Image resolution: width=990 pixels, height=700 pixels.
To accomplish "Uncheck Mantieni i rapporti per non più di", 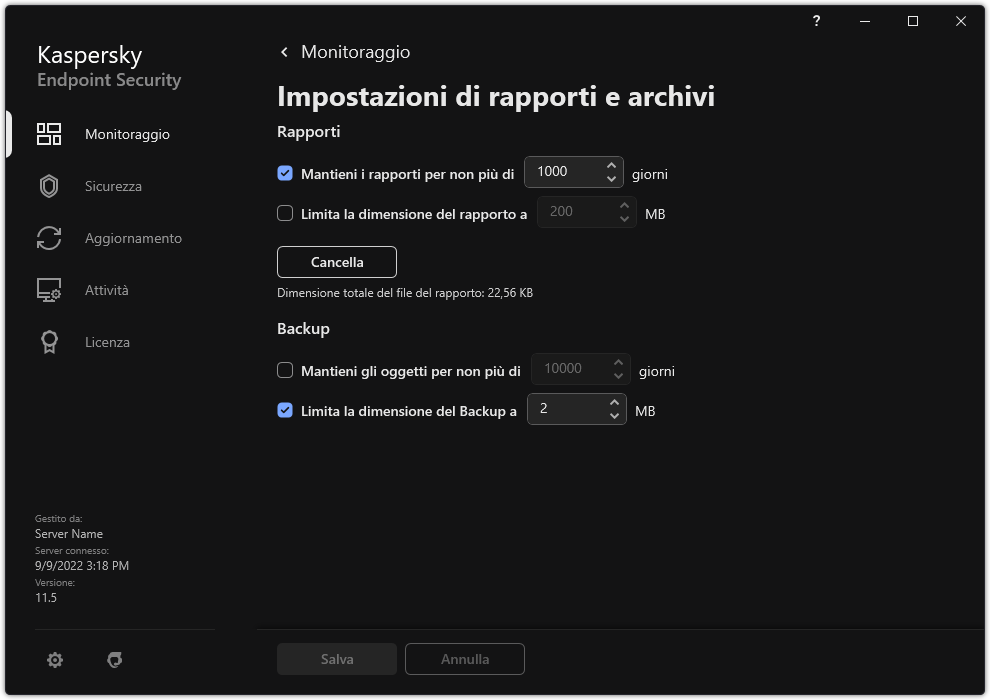I will pyautogui.click(x=285, y=172).
